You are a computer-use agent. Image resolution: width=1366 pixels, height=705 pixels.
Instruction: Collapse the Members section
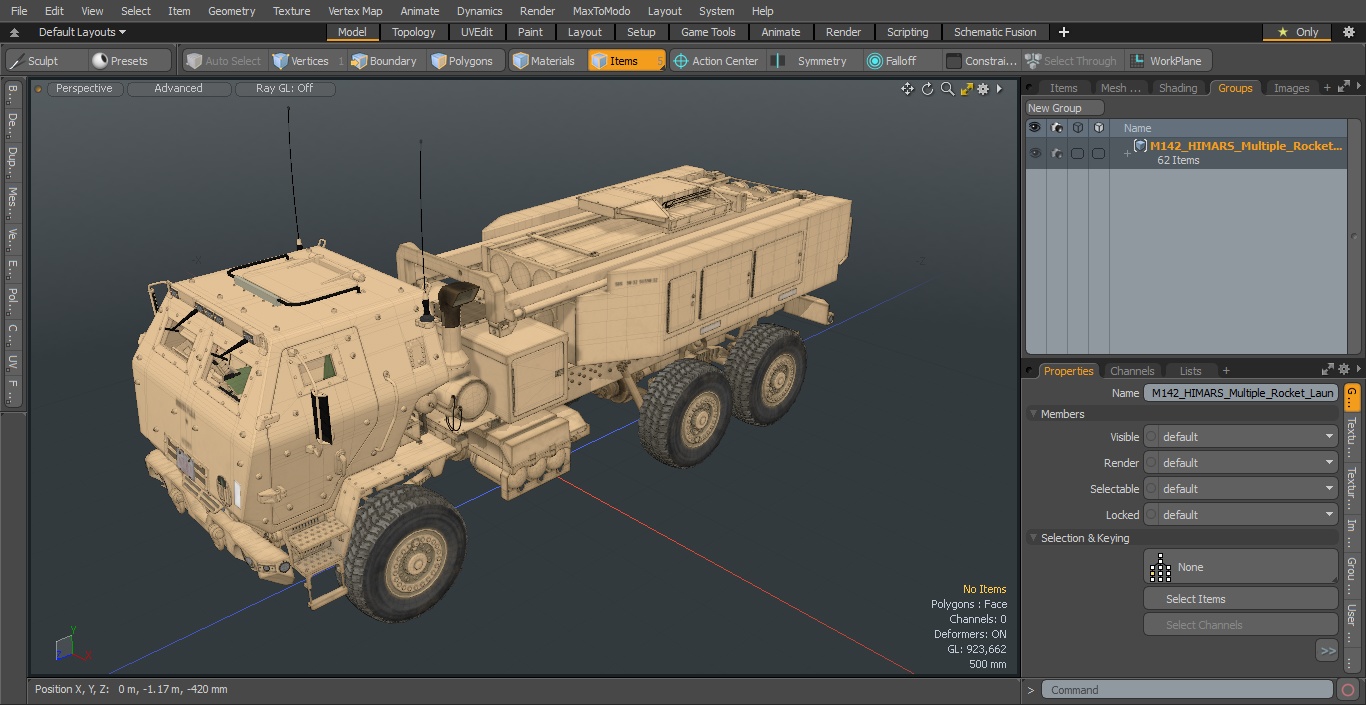pyautogui.click(x=1033, y=414)
